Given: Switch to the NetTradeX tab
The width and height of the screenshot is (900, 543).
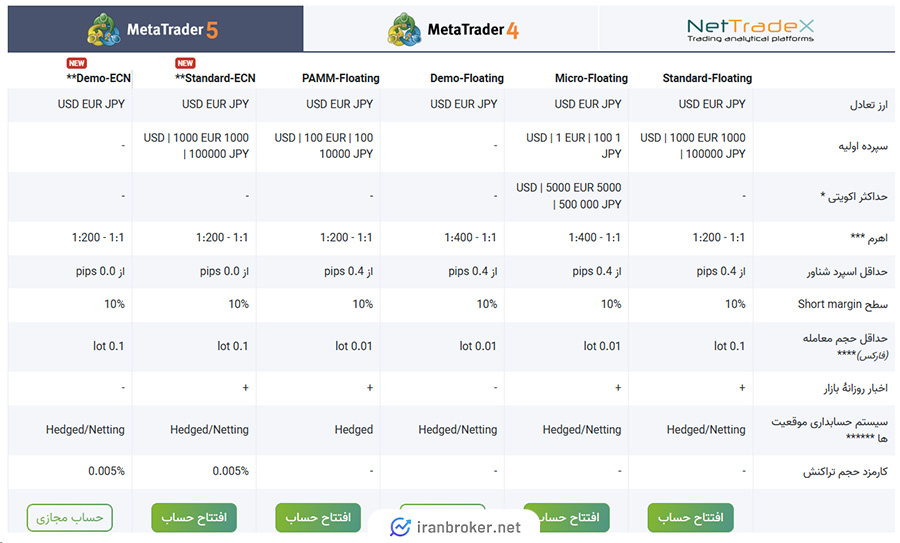Looking at the screenshot, I should pyautogui.click(x=747, y=29).
